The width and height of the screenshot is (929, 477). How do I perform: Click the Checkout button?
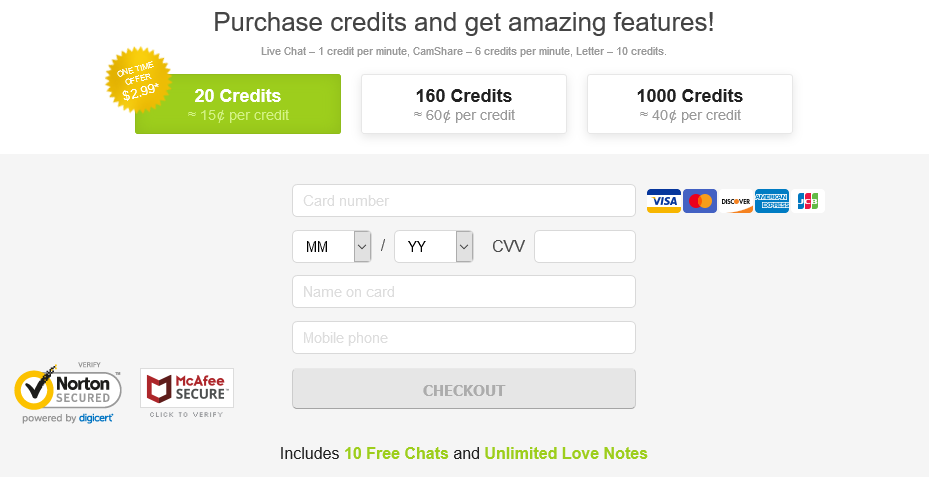click(464, 389)
